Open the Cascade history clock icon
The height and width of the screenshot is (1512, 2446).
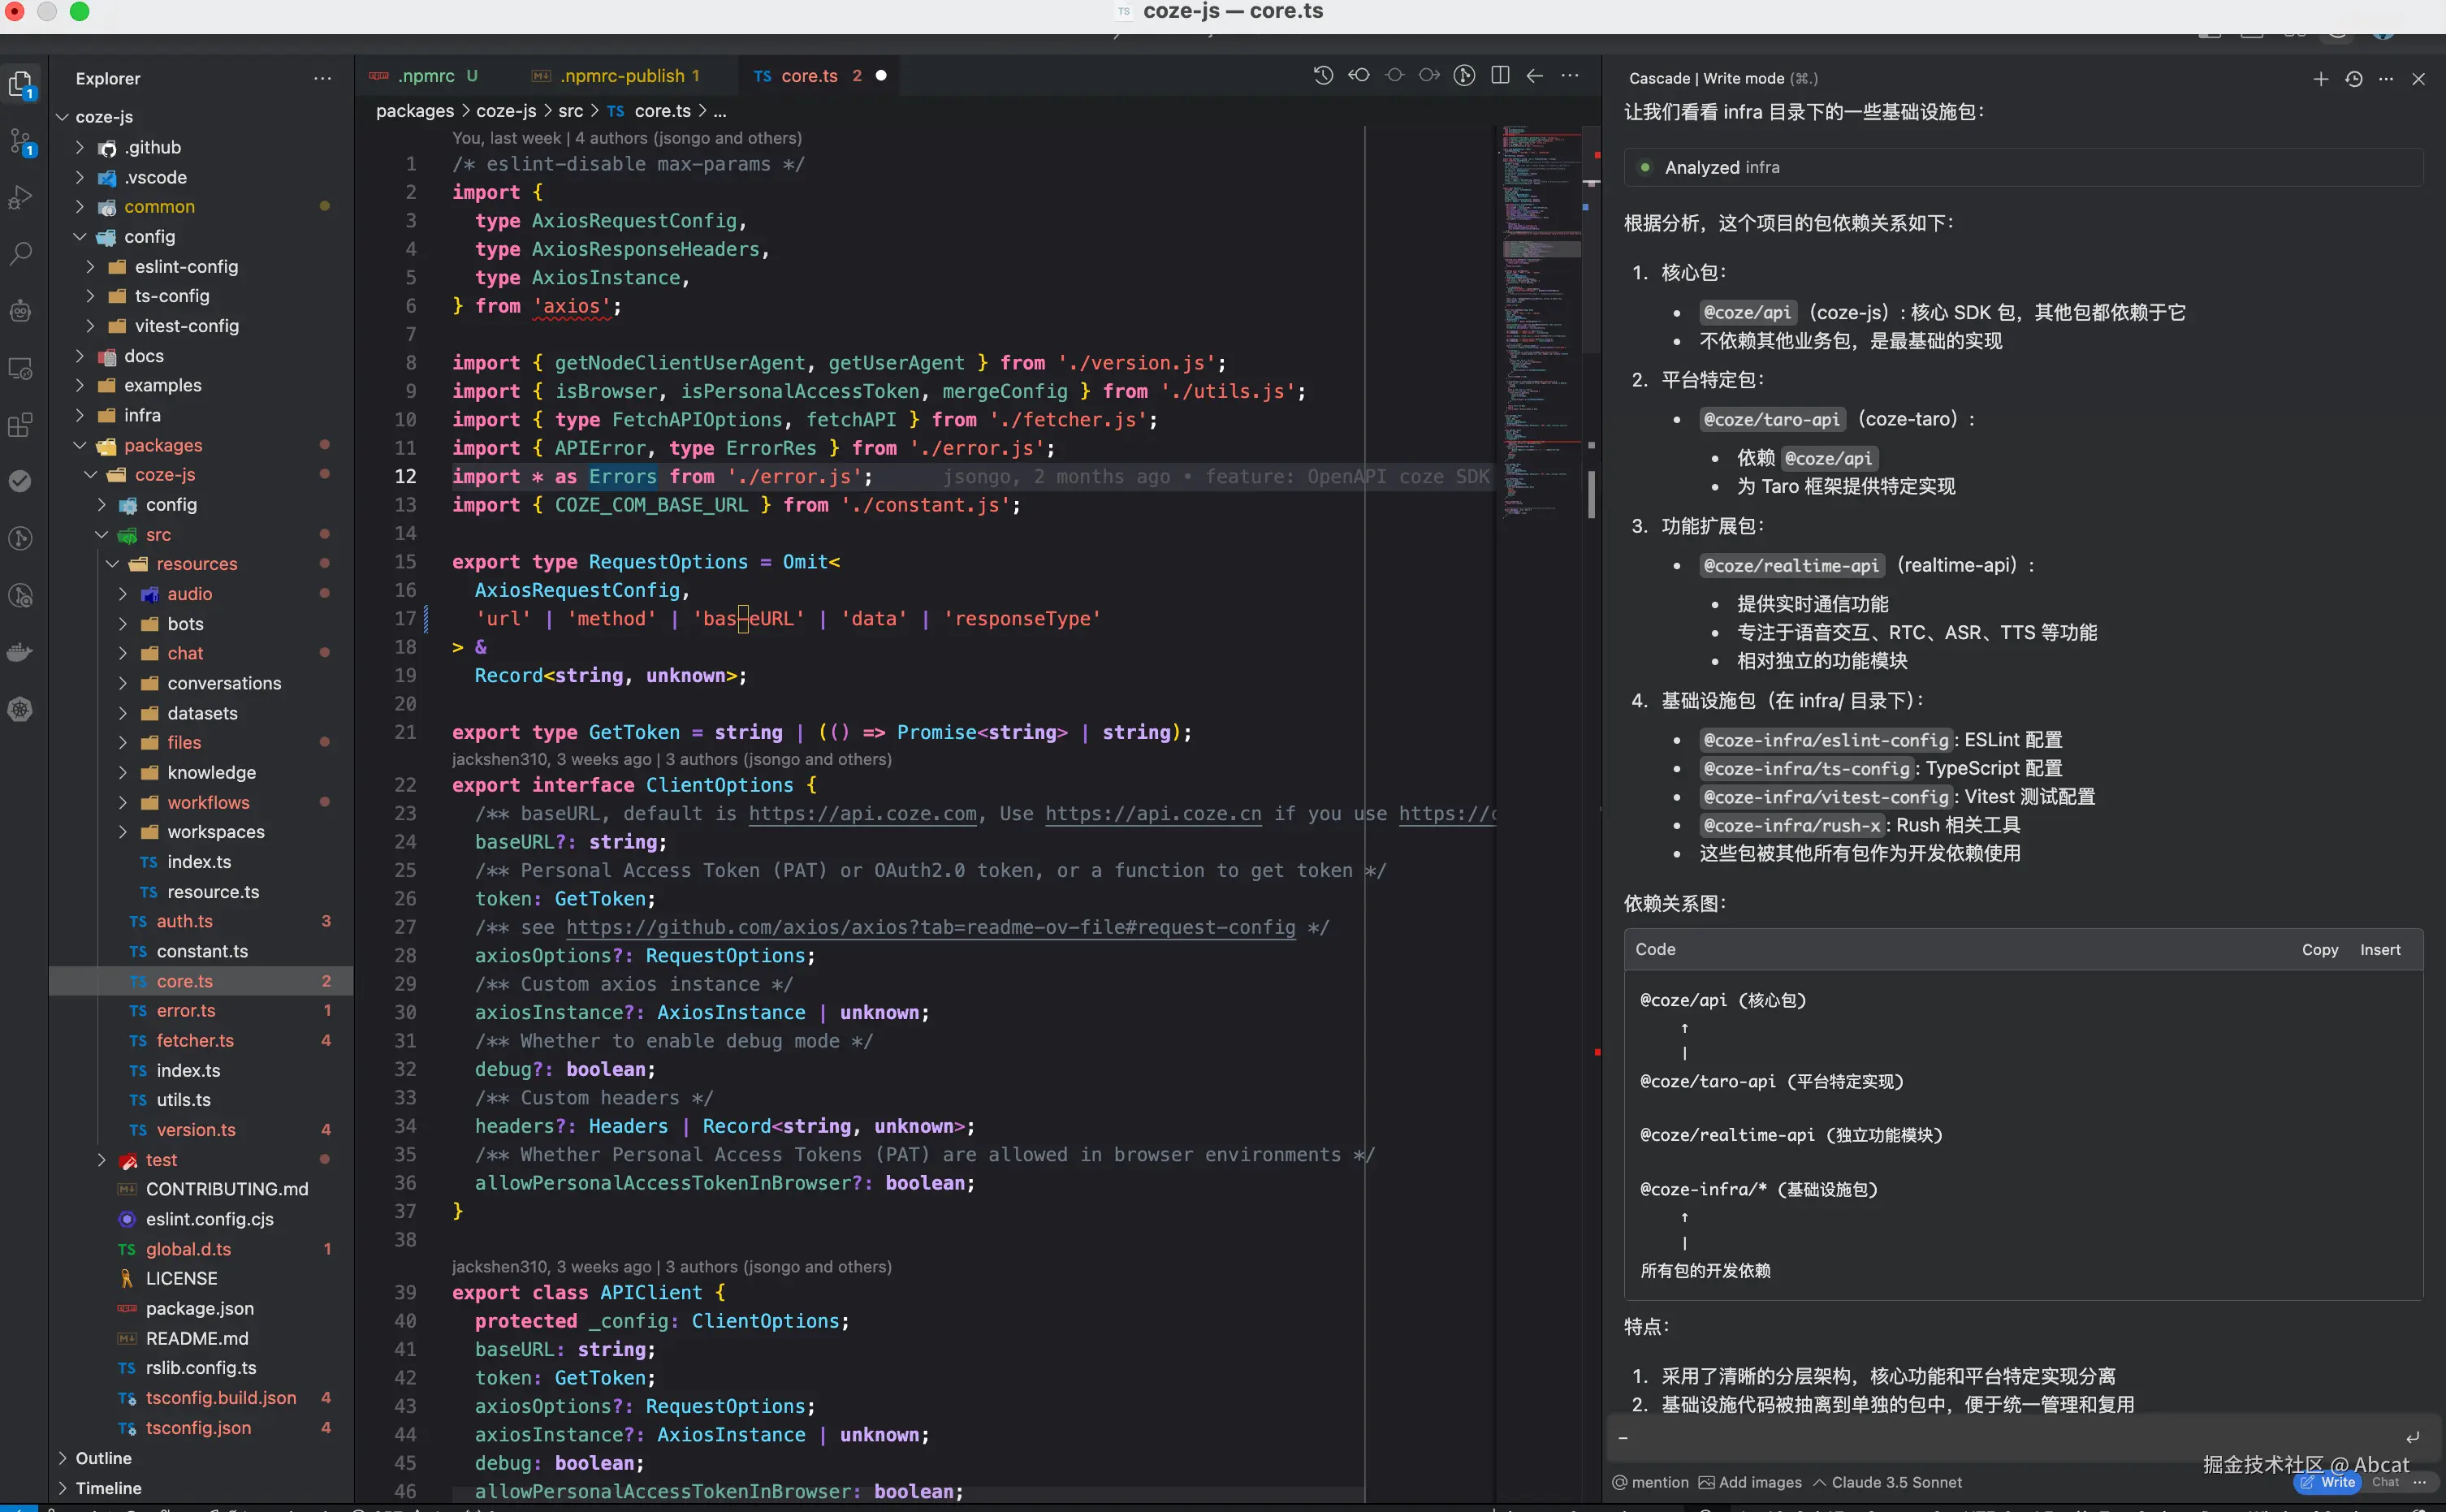coord(2354,79)
